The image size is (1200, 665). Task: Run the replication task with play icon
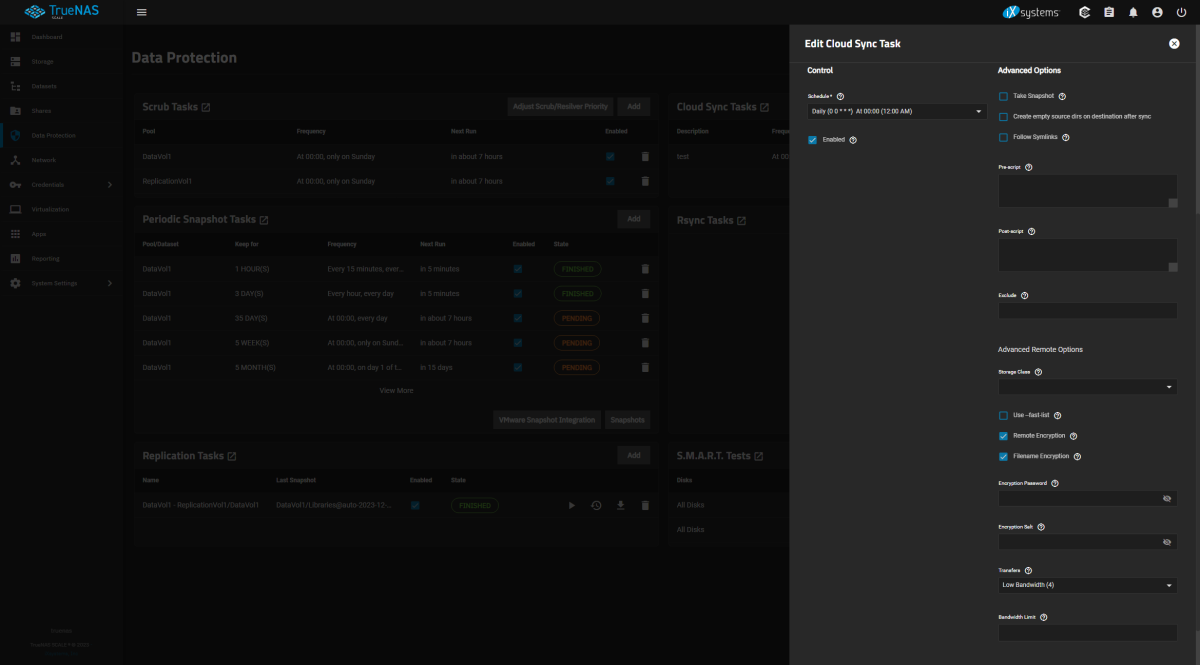click(572, 506)
